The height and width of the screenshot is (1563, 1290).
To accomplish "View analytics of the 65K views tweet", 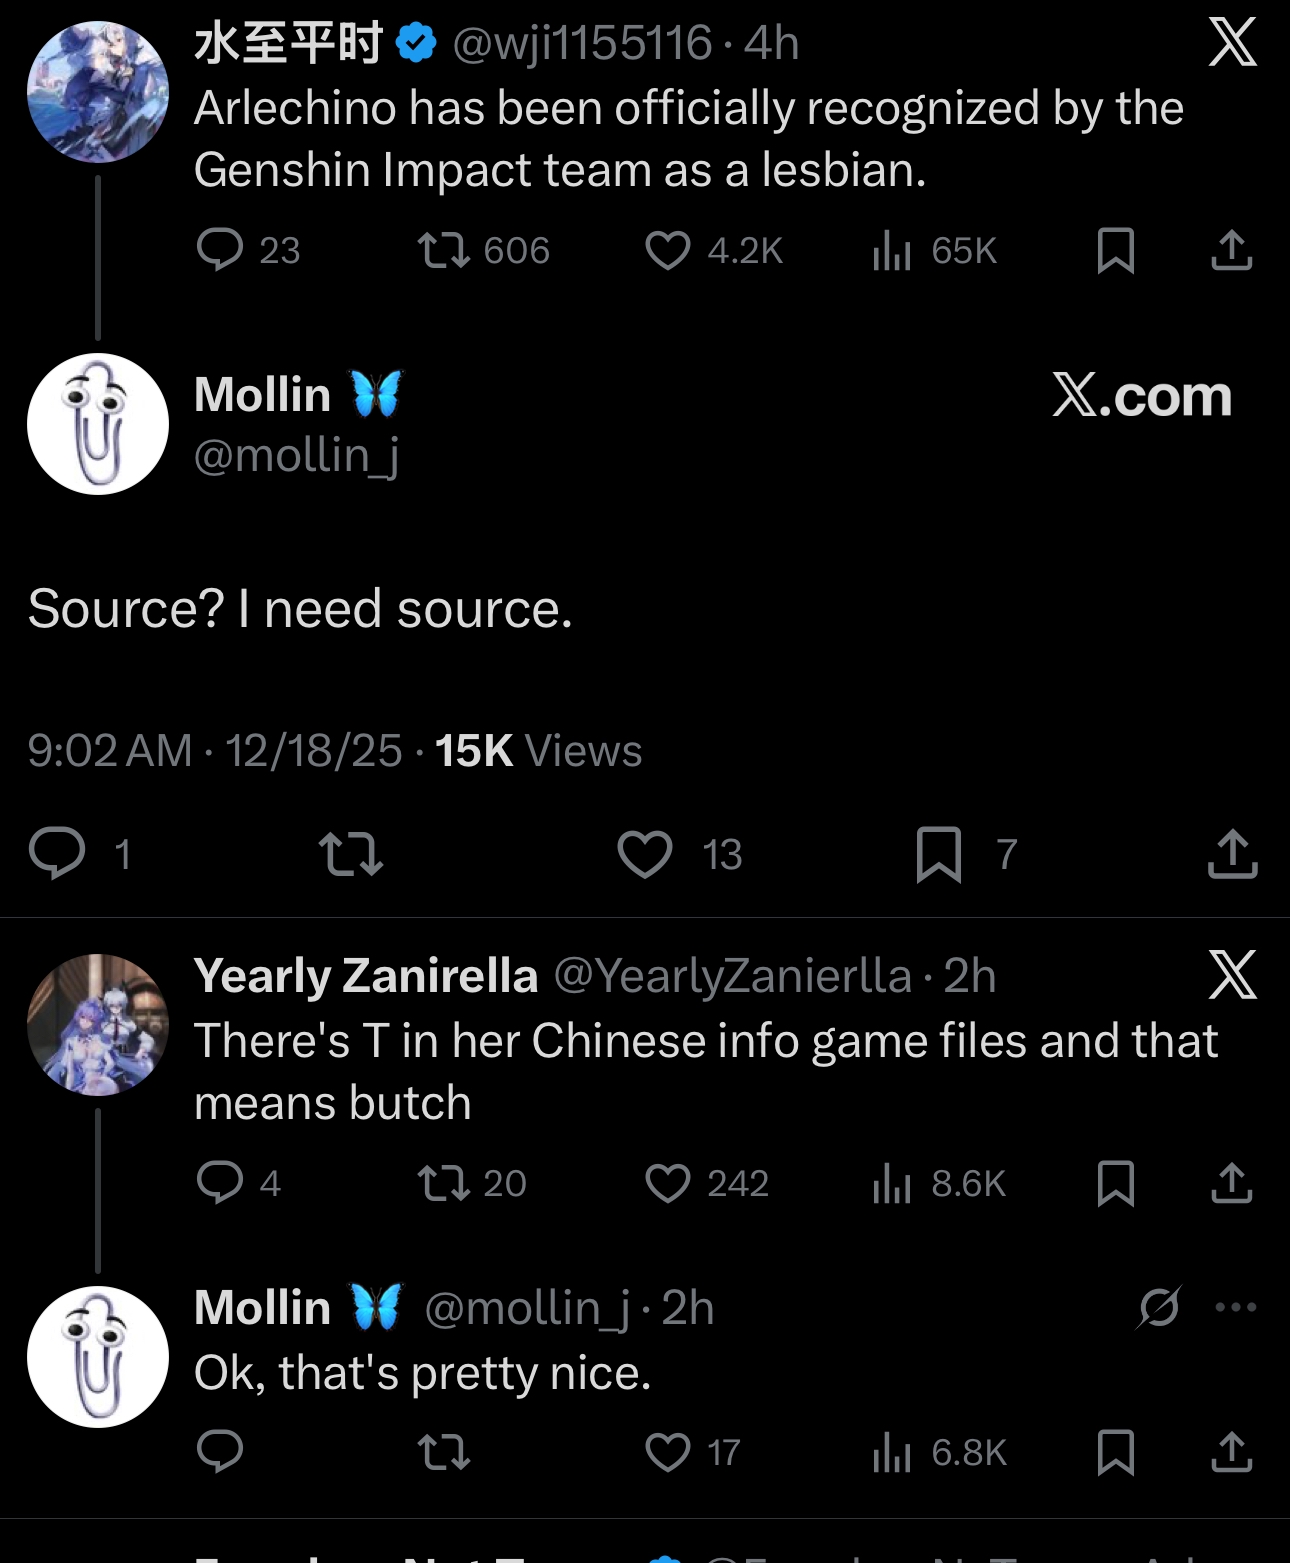I will [891, 250].
